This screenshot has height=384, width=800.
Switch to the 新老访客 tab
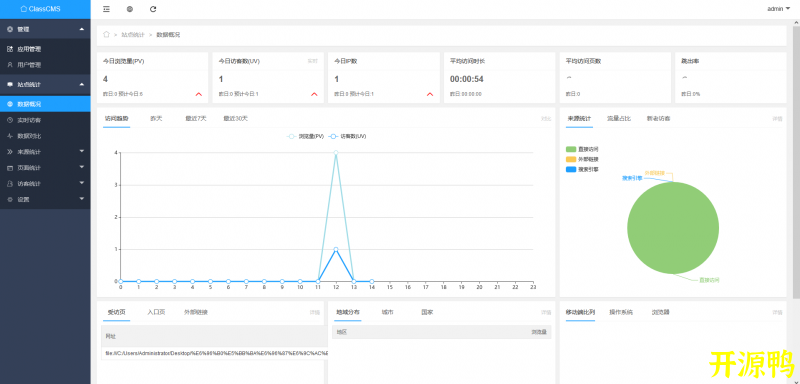(x=658, y=118)
